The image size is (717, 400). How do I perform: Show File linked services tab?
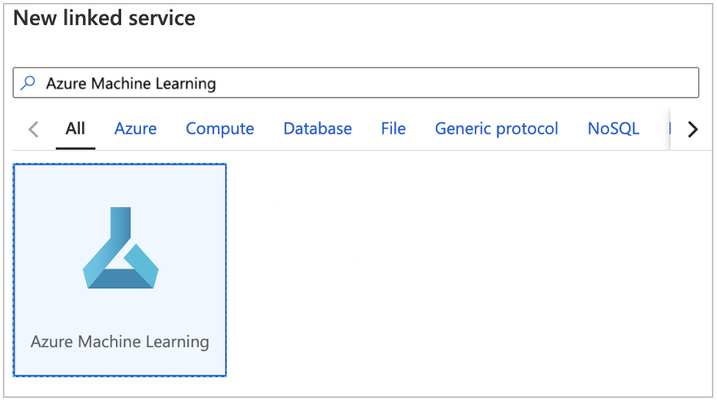click(393, 128)
